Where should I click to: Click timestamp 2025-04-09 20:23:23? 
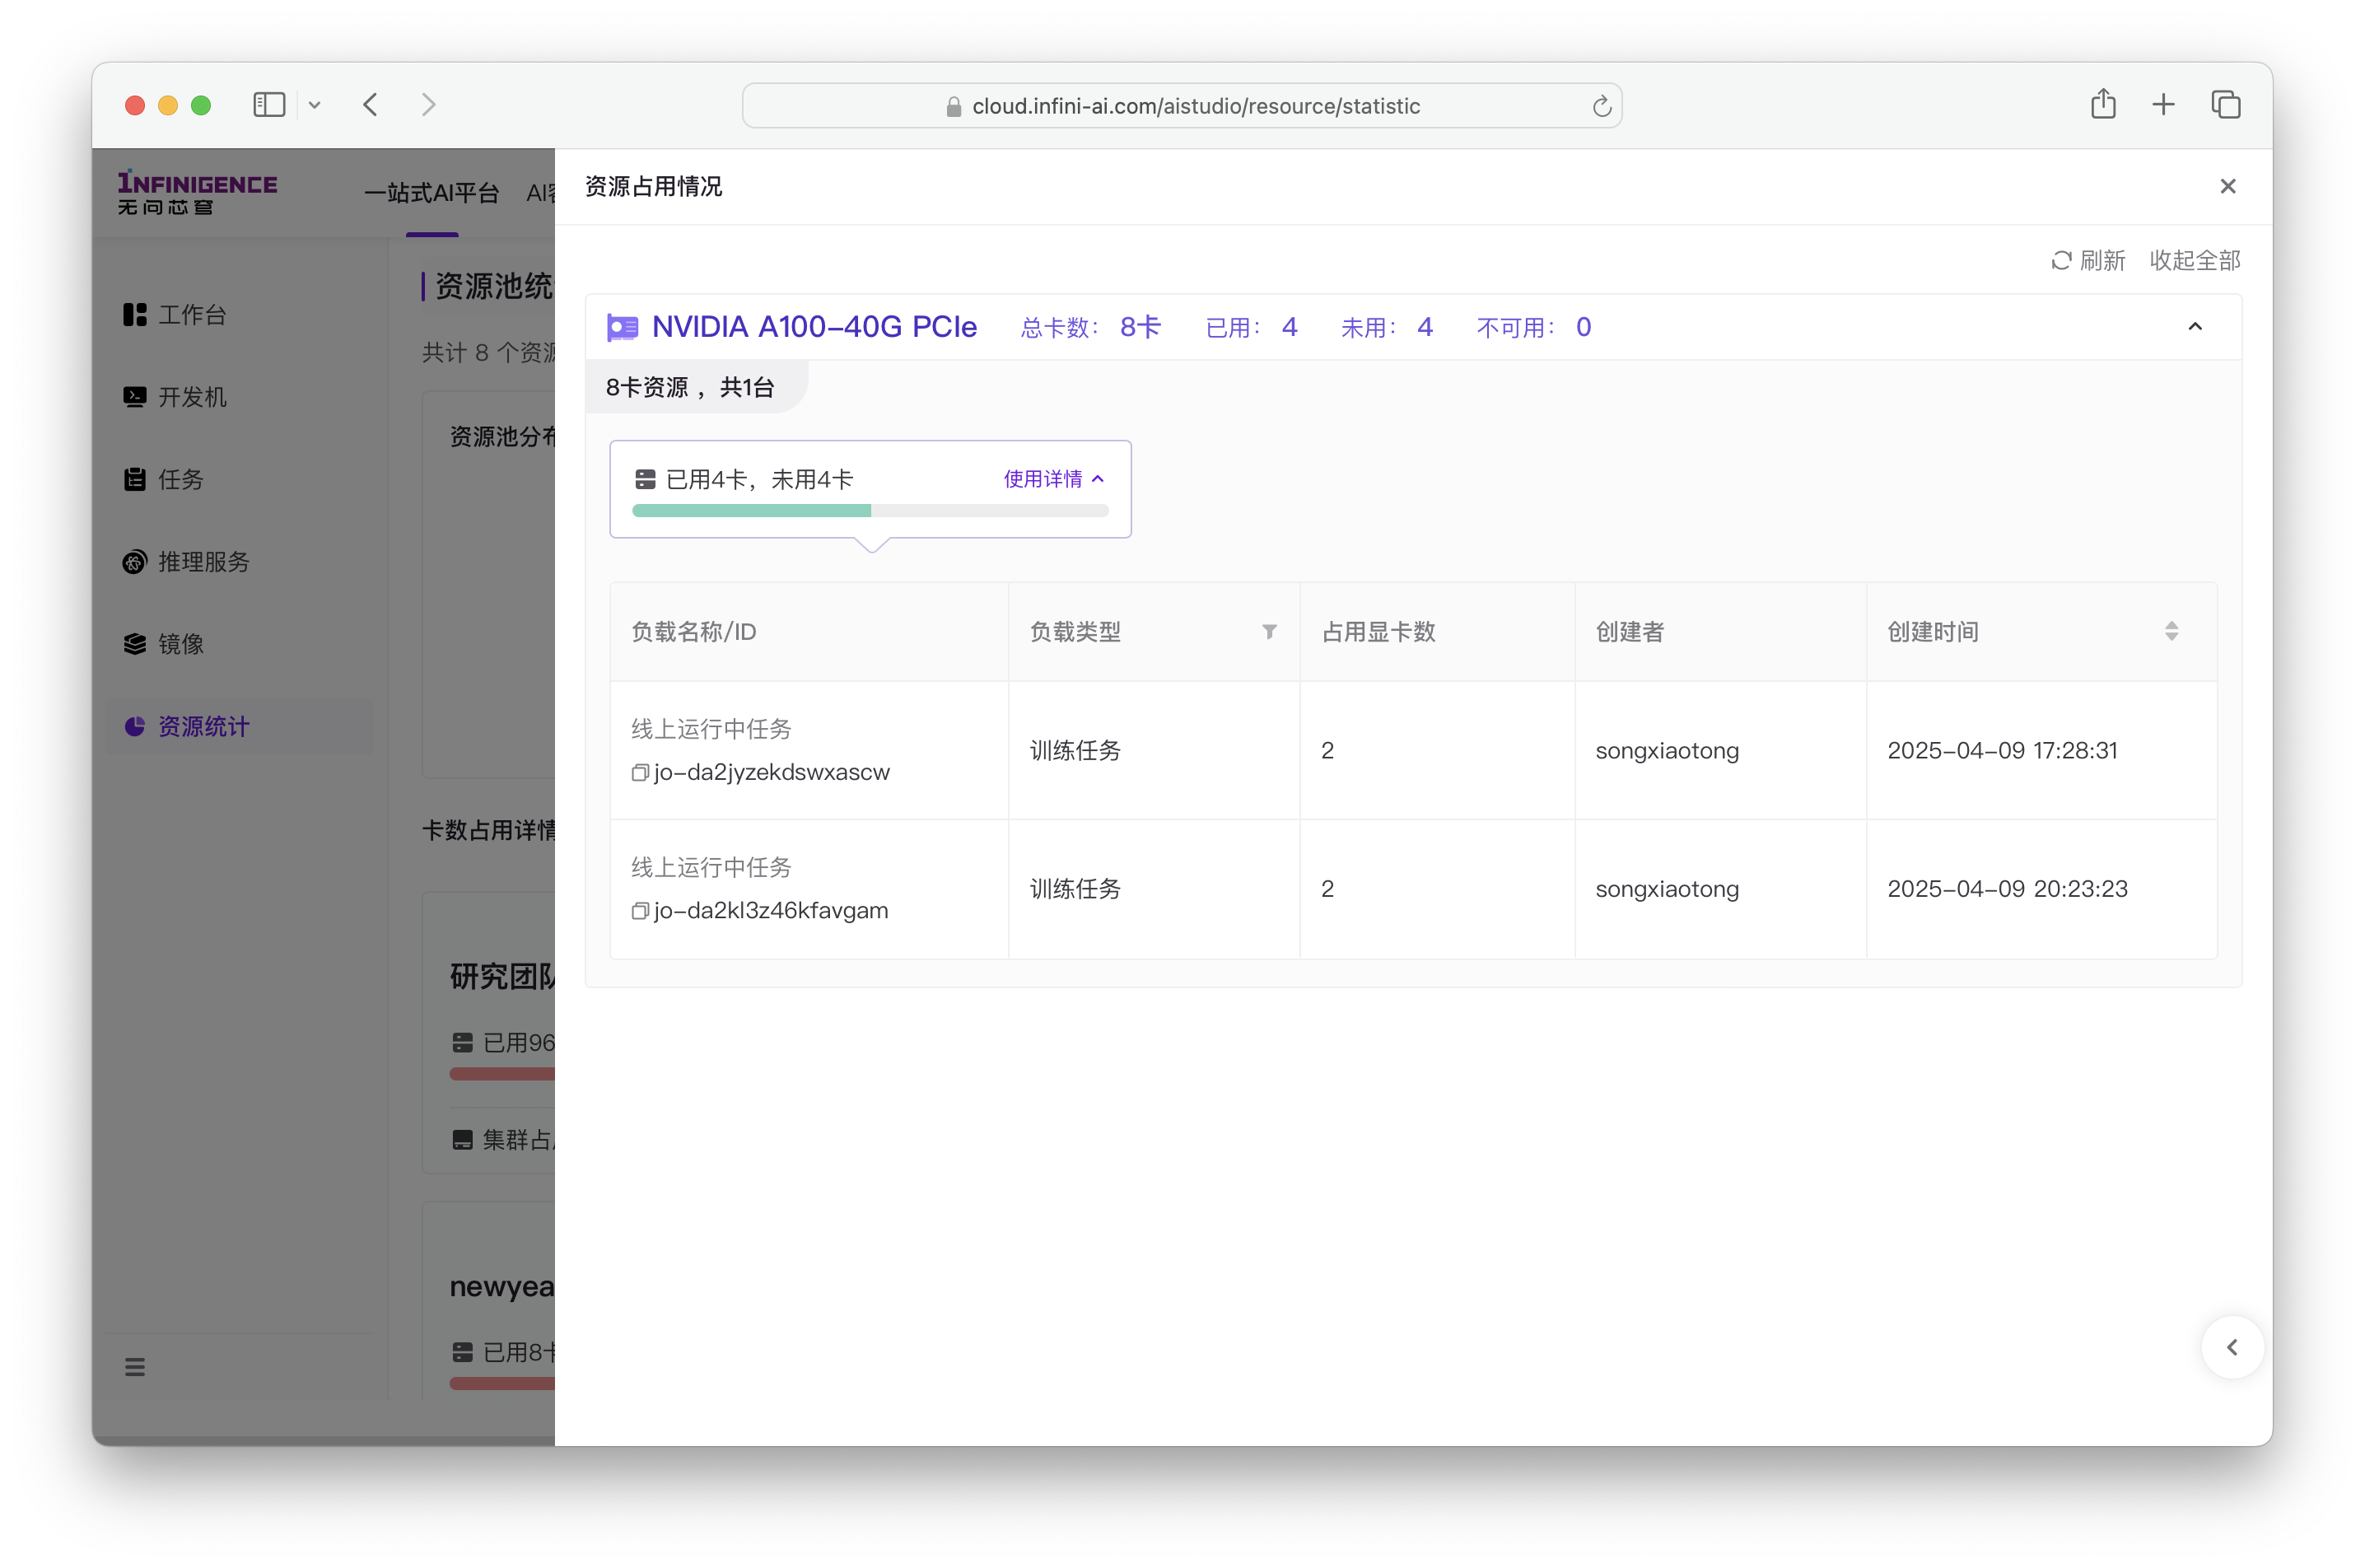coord(2007,889)
